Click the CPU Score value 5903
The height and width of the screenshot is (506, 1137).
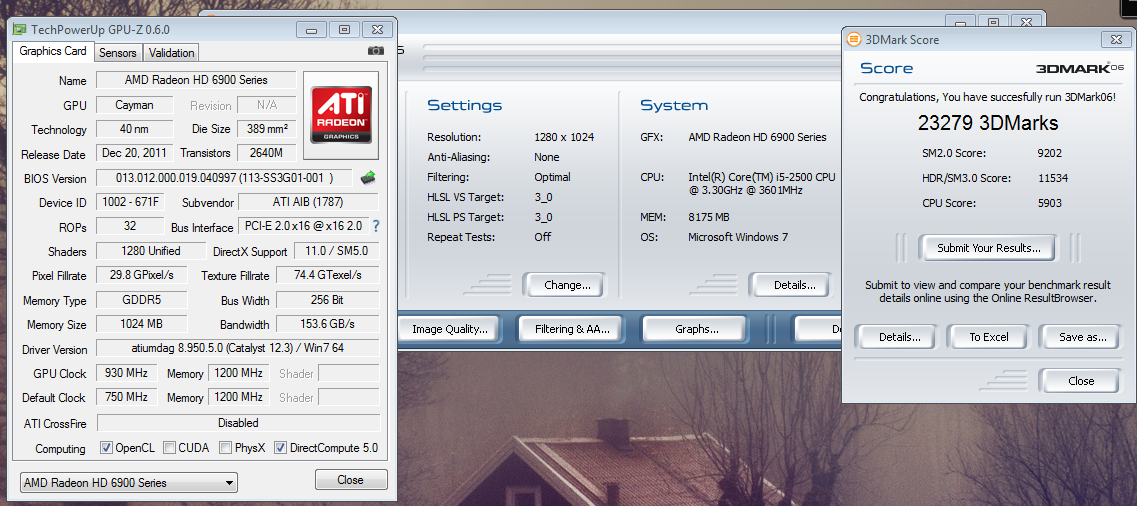[x=1050, y=204]
